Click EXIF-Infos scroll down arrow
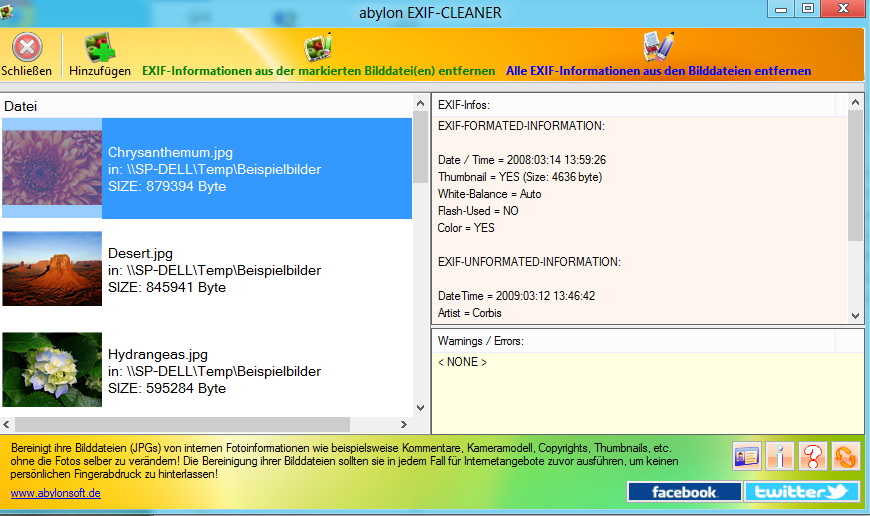Screen dimensions: 870x516 855,316
